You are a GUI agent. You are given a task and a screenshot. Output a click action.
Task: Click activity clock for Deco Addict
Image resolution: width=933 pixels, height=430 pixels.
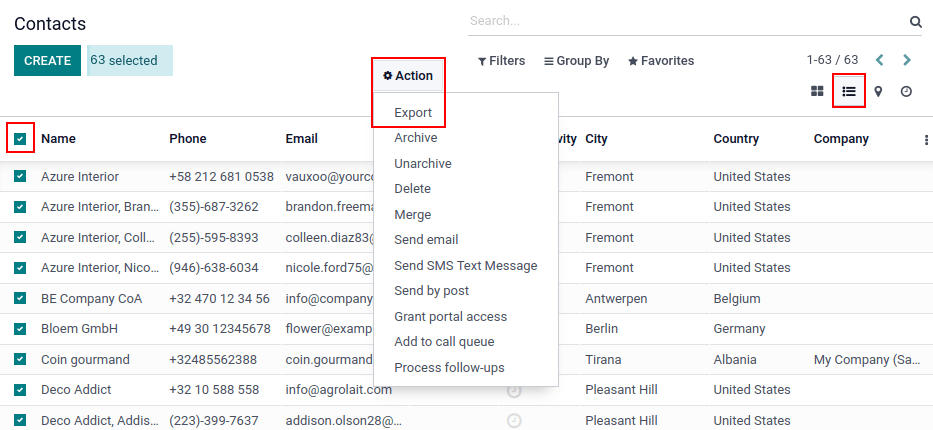point(514,390)
